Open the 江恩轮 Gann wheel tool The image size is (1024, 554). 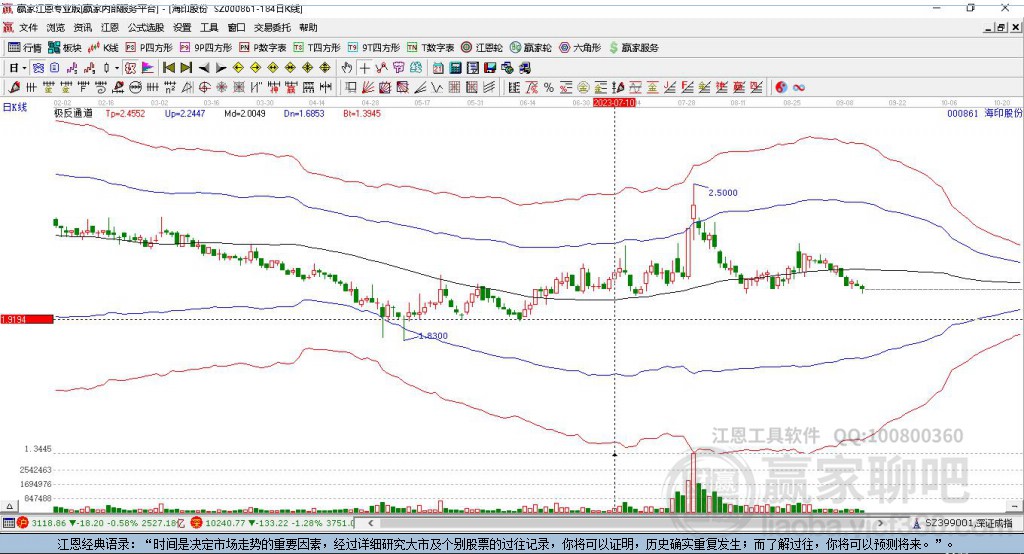click(x=482, y=48)
